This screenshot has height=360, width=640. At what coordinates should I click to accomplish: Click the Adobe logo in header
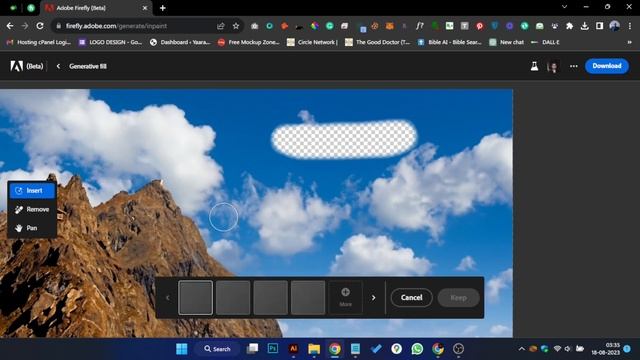[17, 66]
